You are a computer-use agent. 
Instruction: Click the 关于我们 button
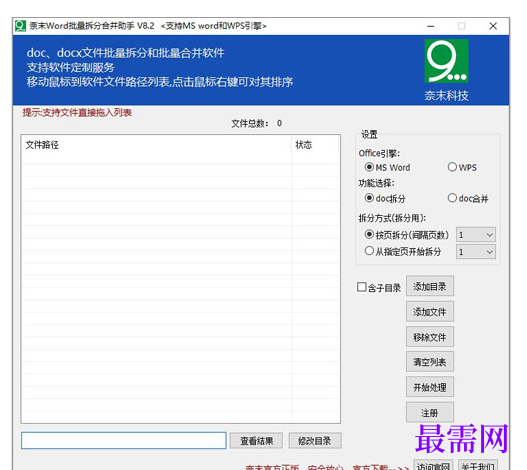coord(478,466)
